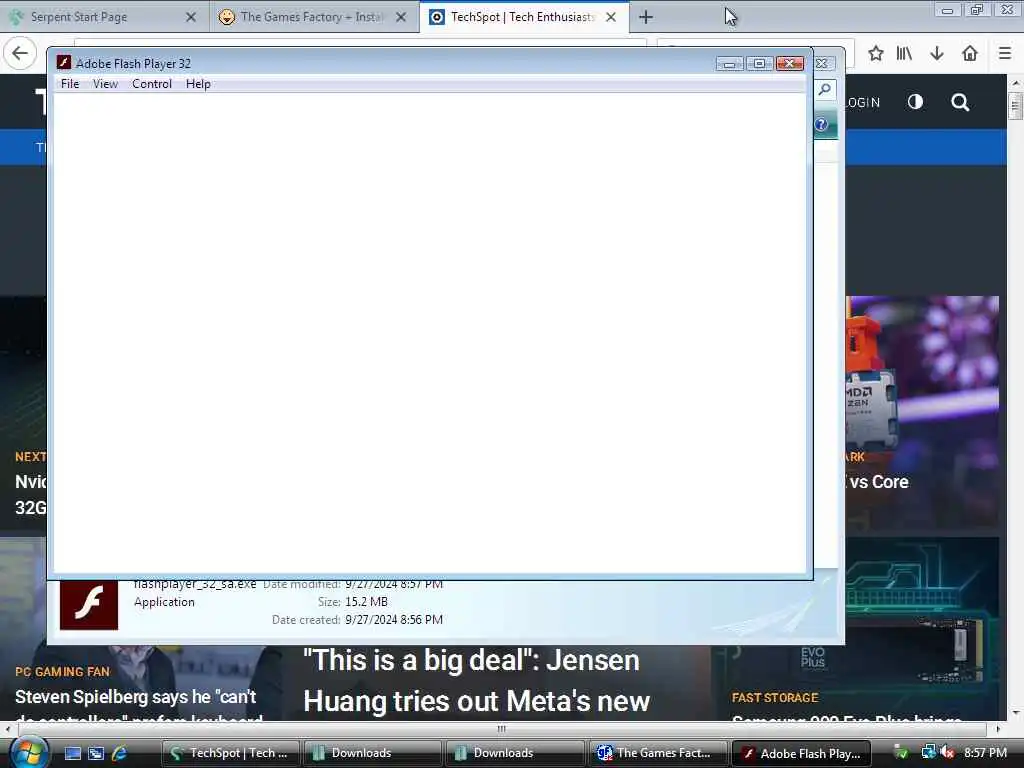Switch to The Games Fact... taskbar button
Screen dimensions: 1024x768
pos(657,753)
